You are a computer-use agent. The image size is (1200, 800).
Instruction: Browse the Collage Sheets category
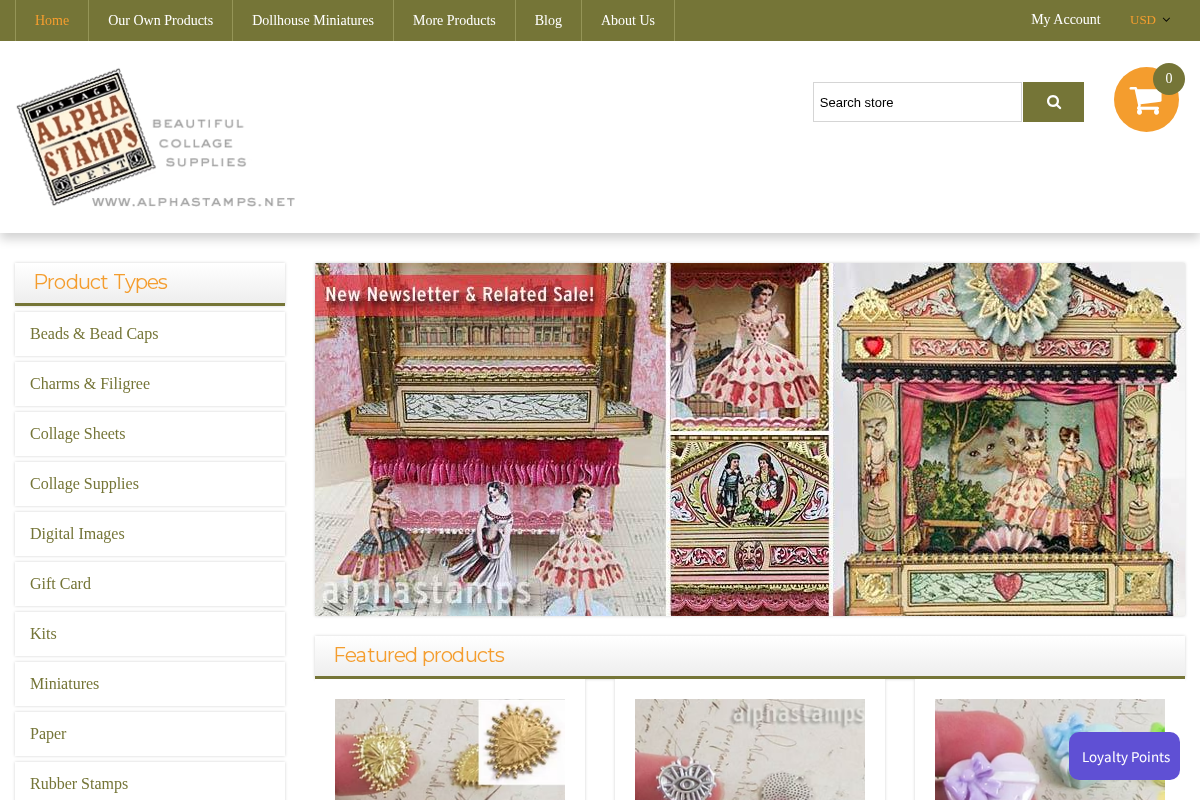tap(78, 433)
